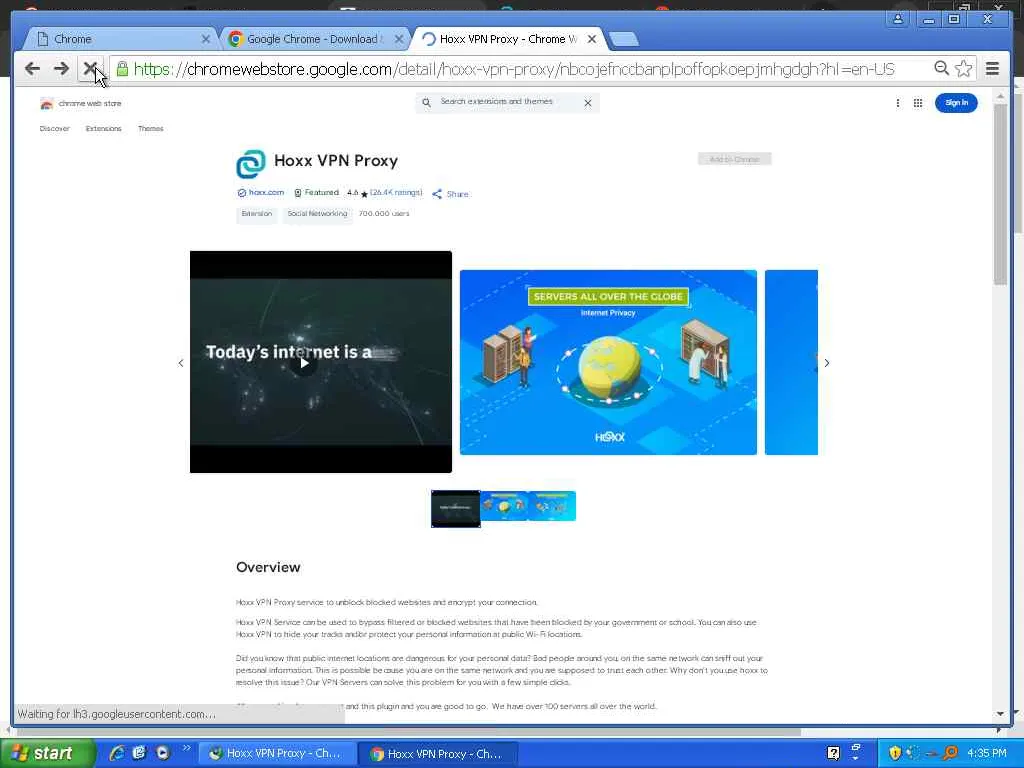The height and width of the screenshot is (768, 1024).
Task: Click the scrollbar down arrow
Action: click(x=1000, y=714)
